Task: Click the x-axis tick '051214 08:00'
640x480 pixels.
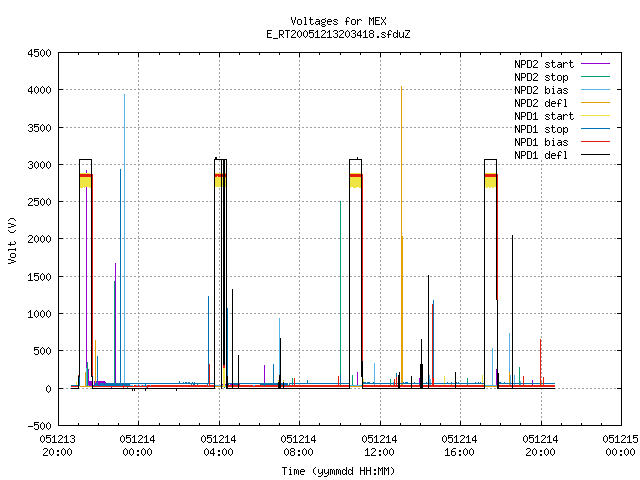Action: [x=298, y=446]
